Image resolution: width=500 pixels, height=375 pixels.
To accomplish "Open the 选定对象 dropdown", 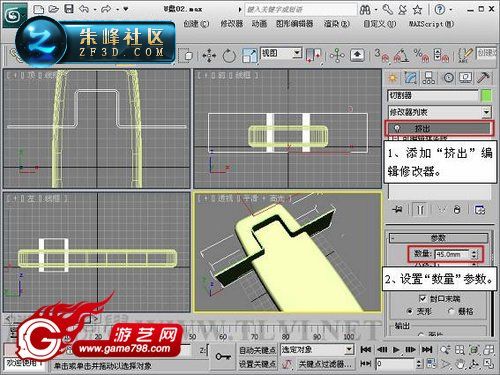I will [317, 349].
